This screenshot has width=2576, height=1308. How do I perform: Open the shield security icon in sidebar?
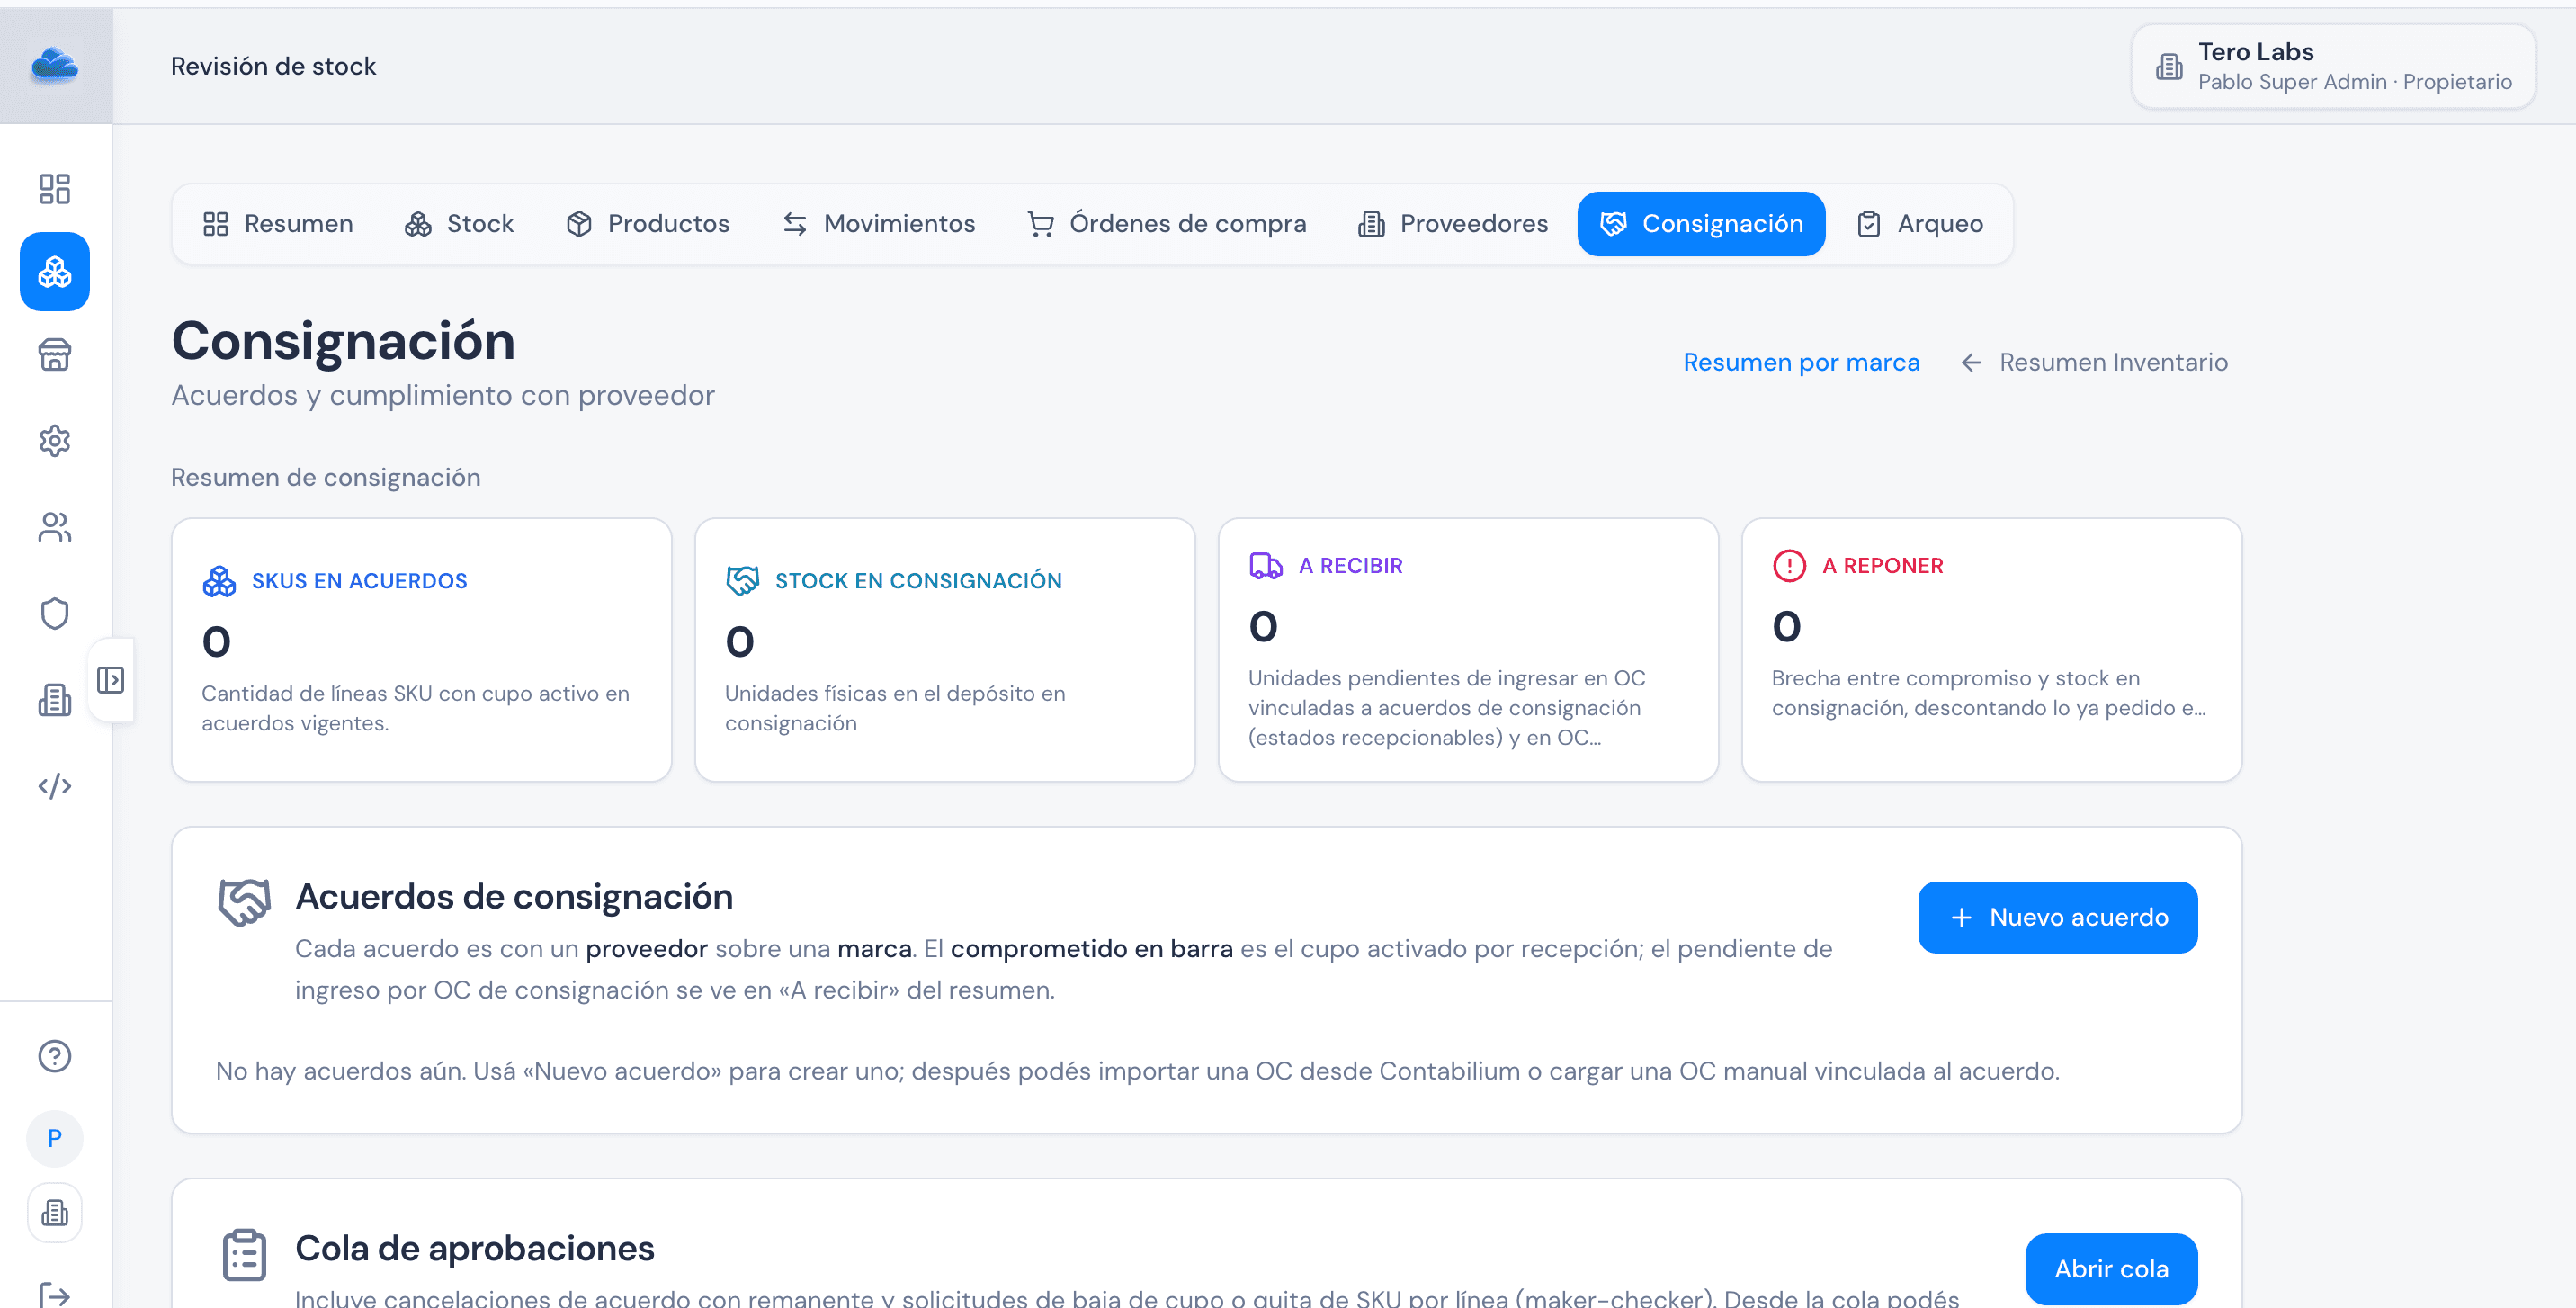point(55,613)
